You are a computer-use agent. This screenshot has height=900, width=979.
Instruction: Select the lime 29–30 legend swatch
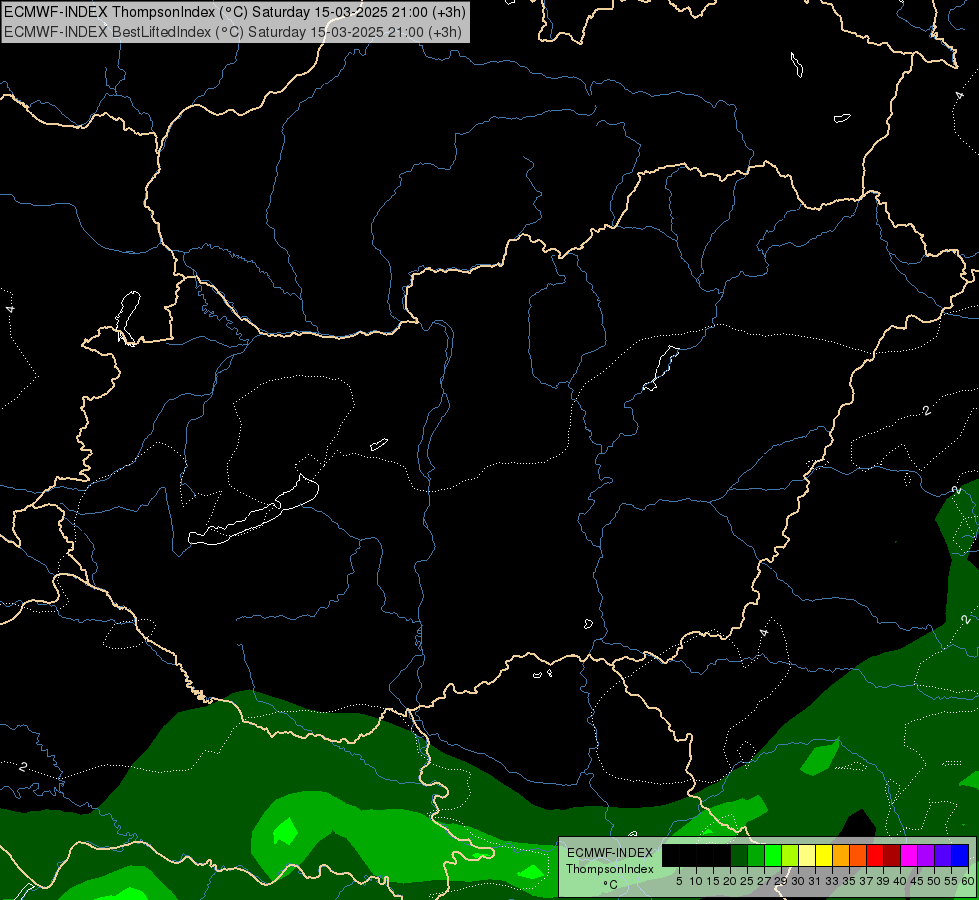tap(790, 855)
